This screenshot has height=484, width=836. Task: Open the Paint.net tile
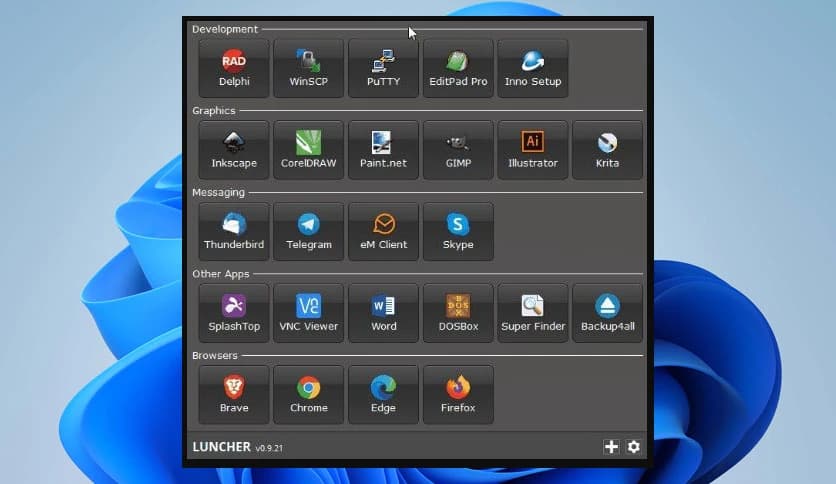pyautogui.click(x=383, y=150)
